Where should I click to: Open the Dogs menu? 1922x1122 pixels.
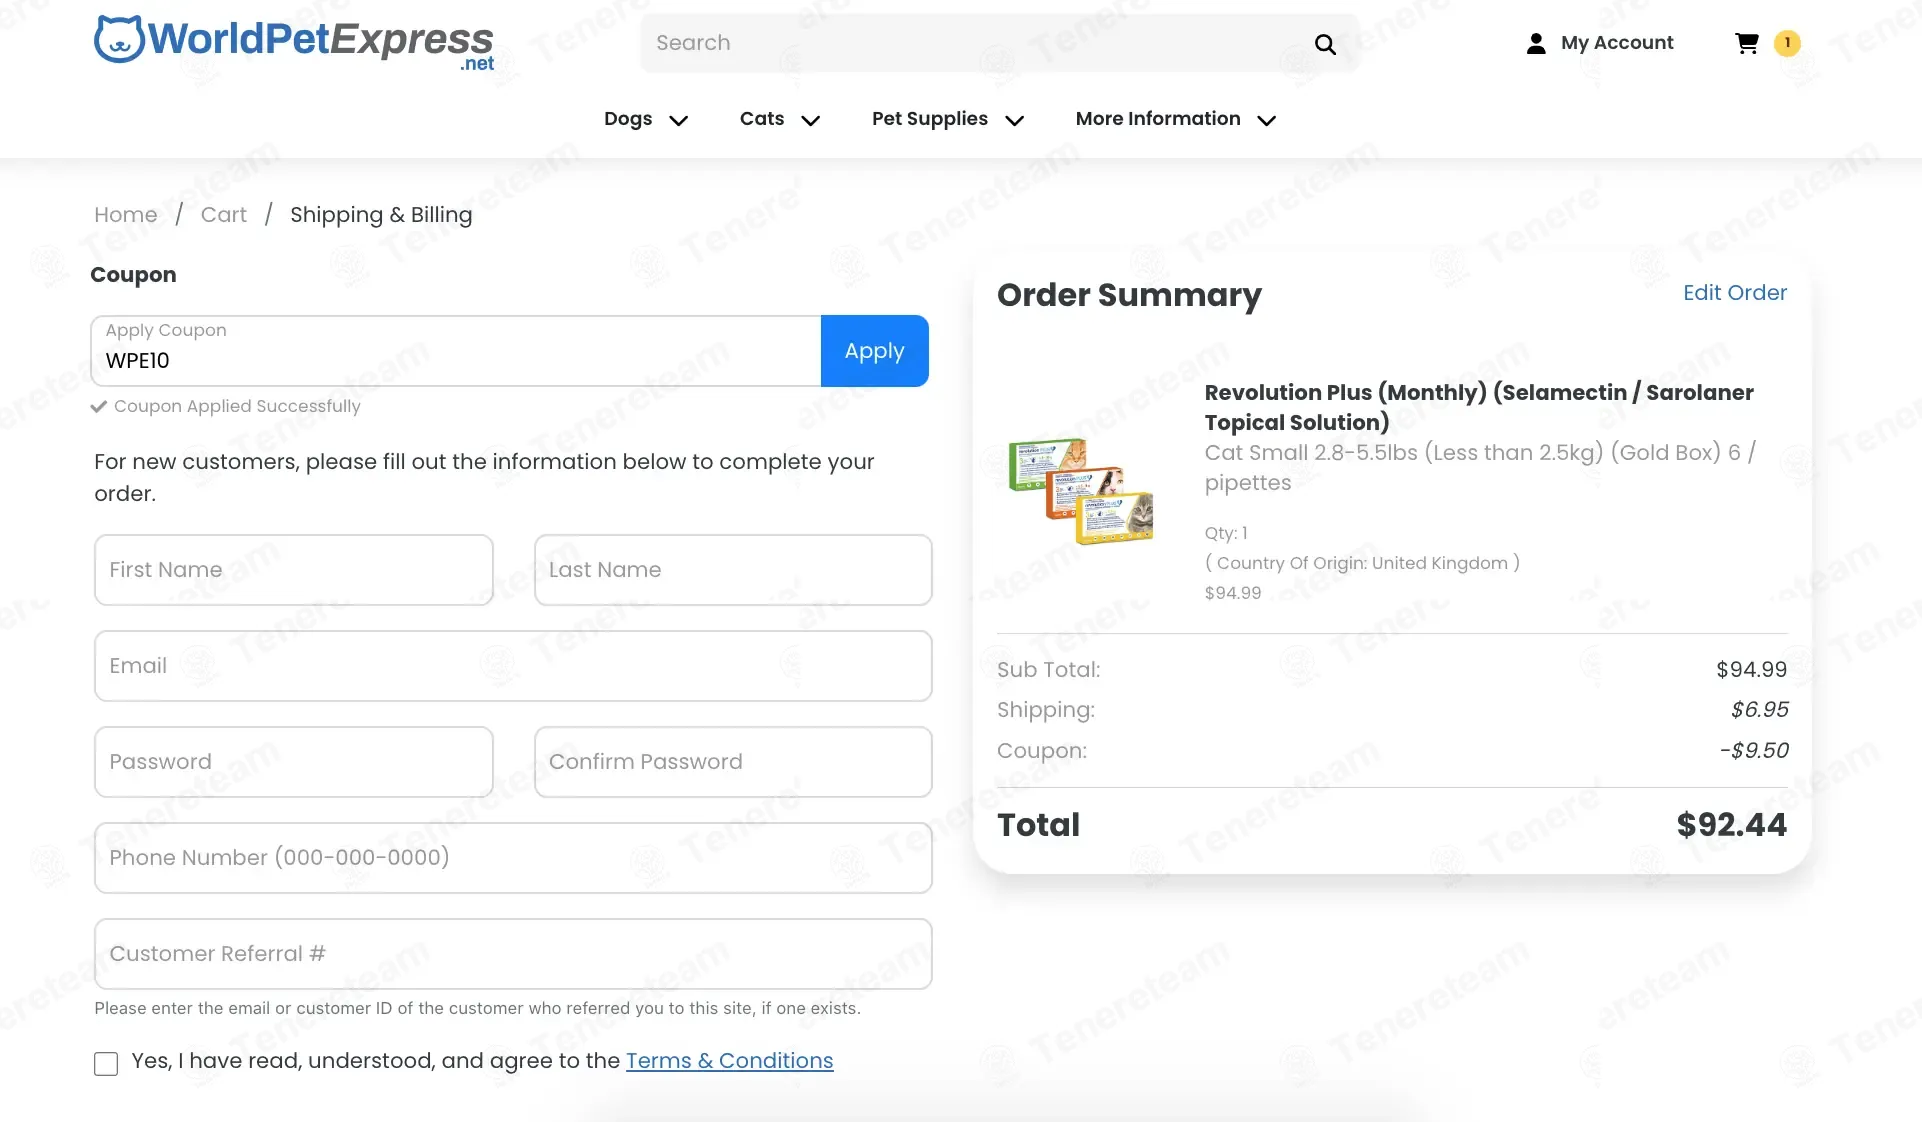(628, 119)
